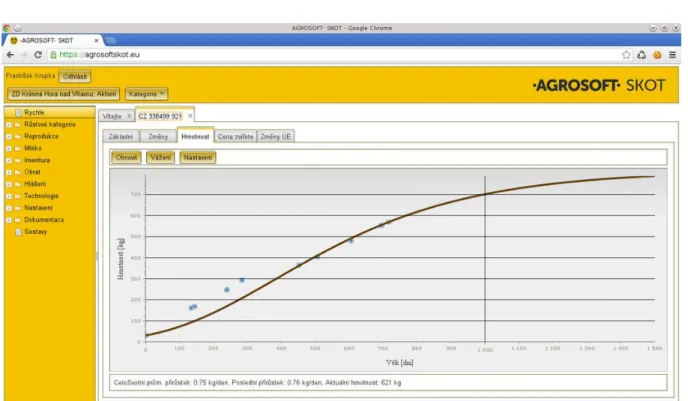The height and width of the screenshot is (401, 688).
Task: Open the Cena zvířete sub-tab
Action: coord(236,136)
